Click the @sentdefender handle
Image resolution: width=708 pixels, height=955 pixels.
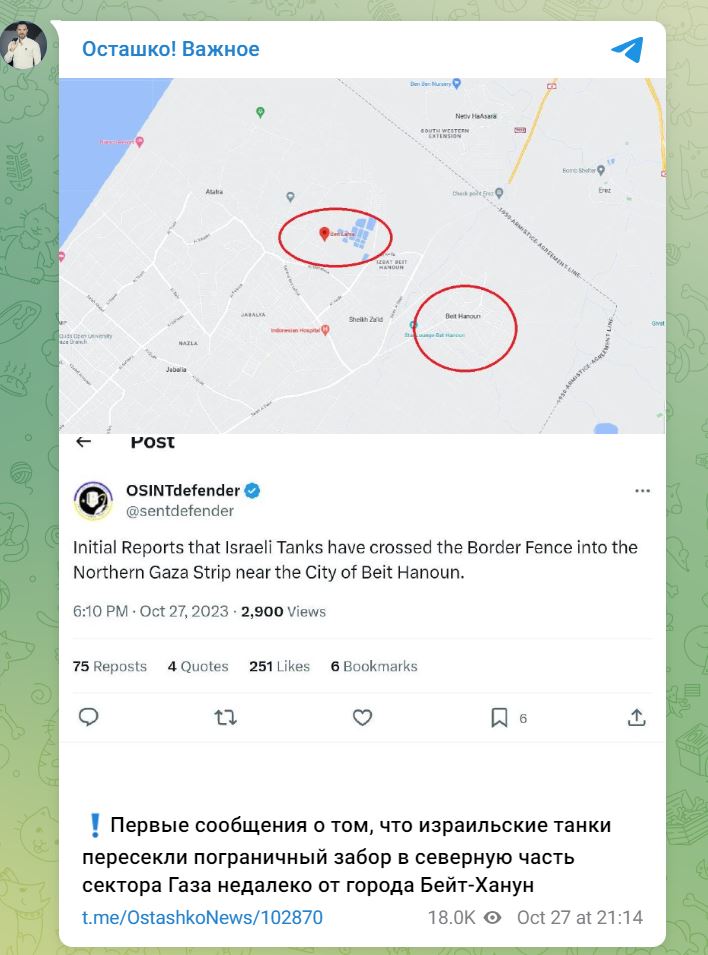[180, 511]
